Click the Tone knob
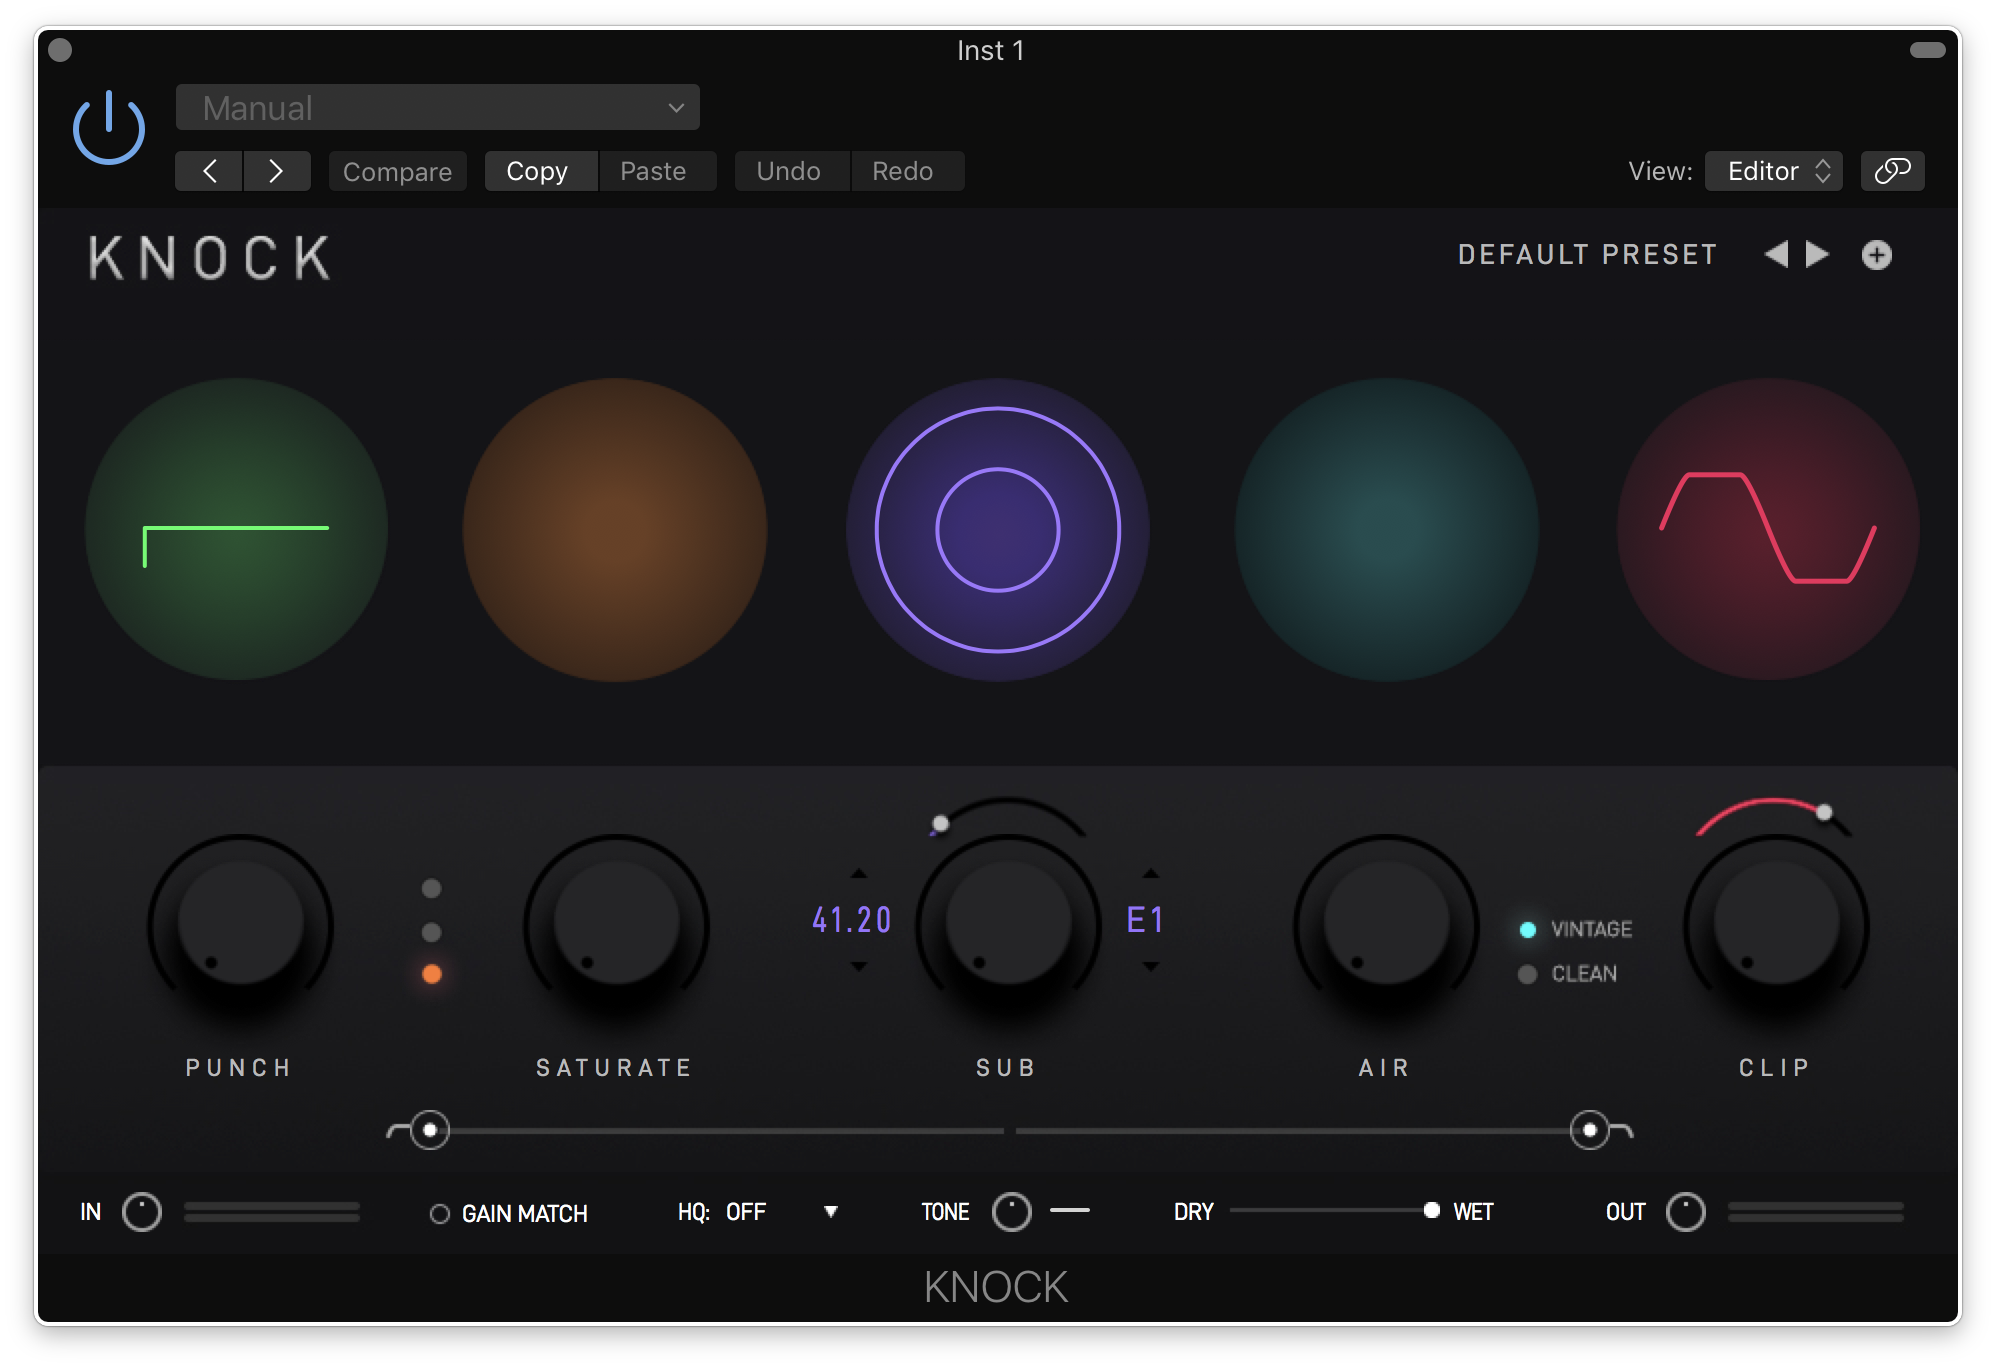This screenshot has height=1368, width=1996. [1011, 1212]
